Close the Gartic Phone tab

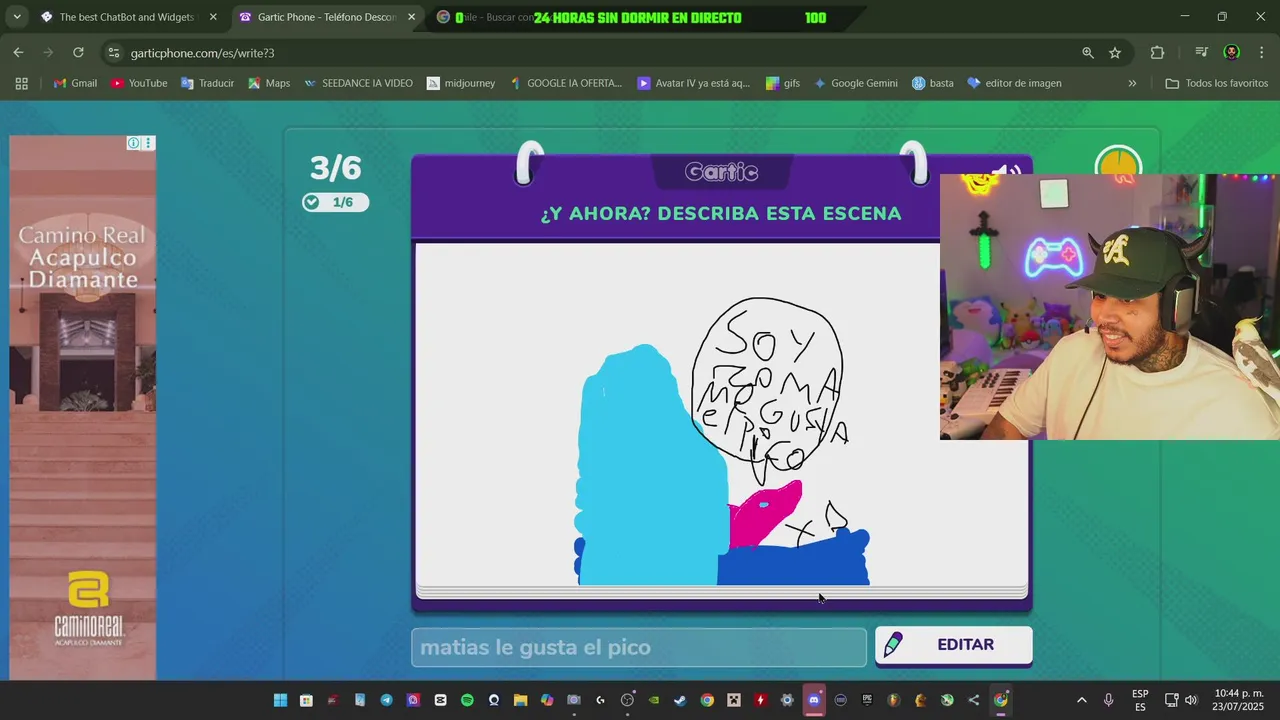coord(411,17)
